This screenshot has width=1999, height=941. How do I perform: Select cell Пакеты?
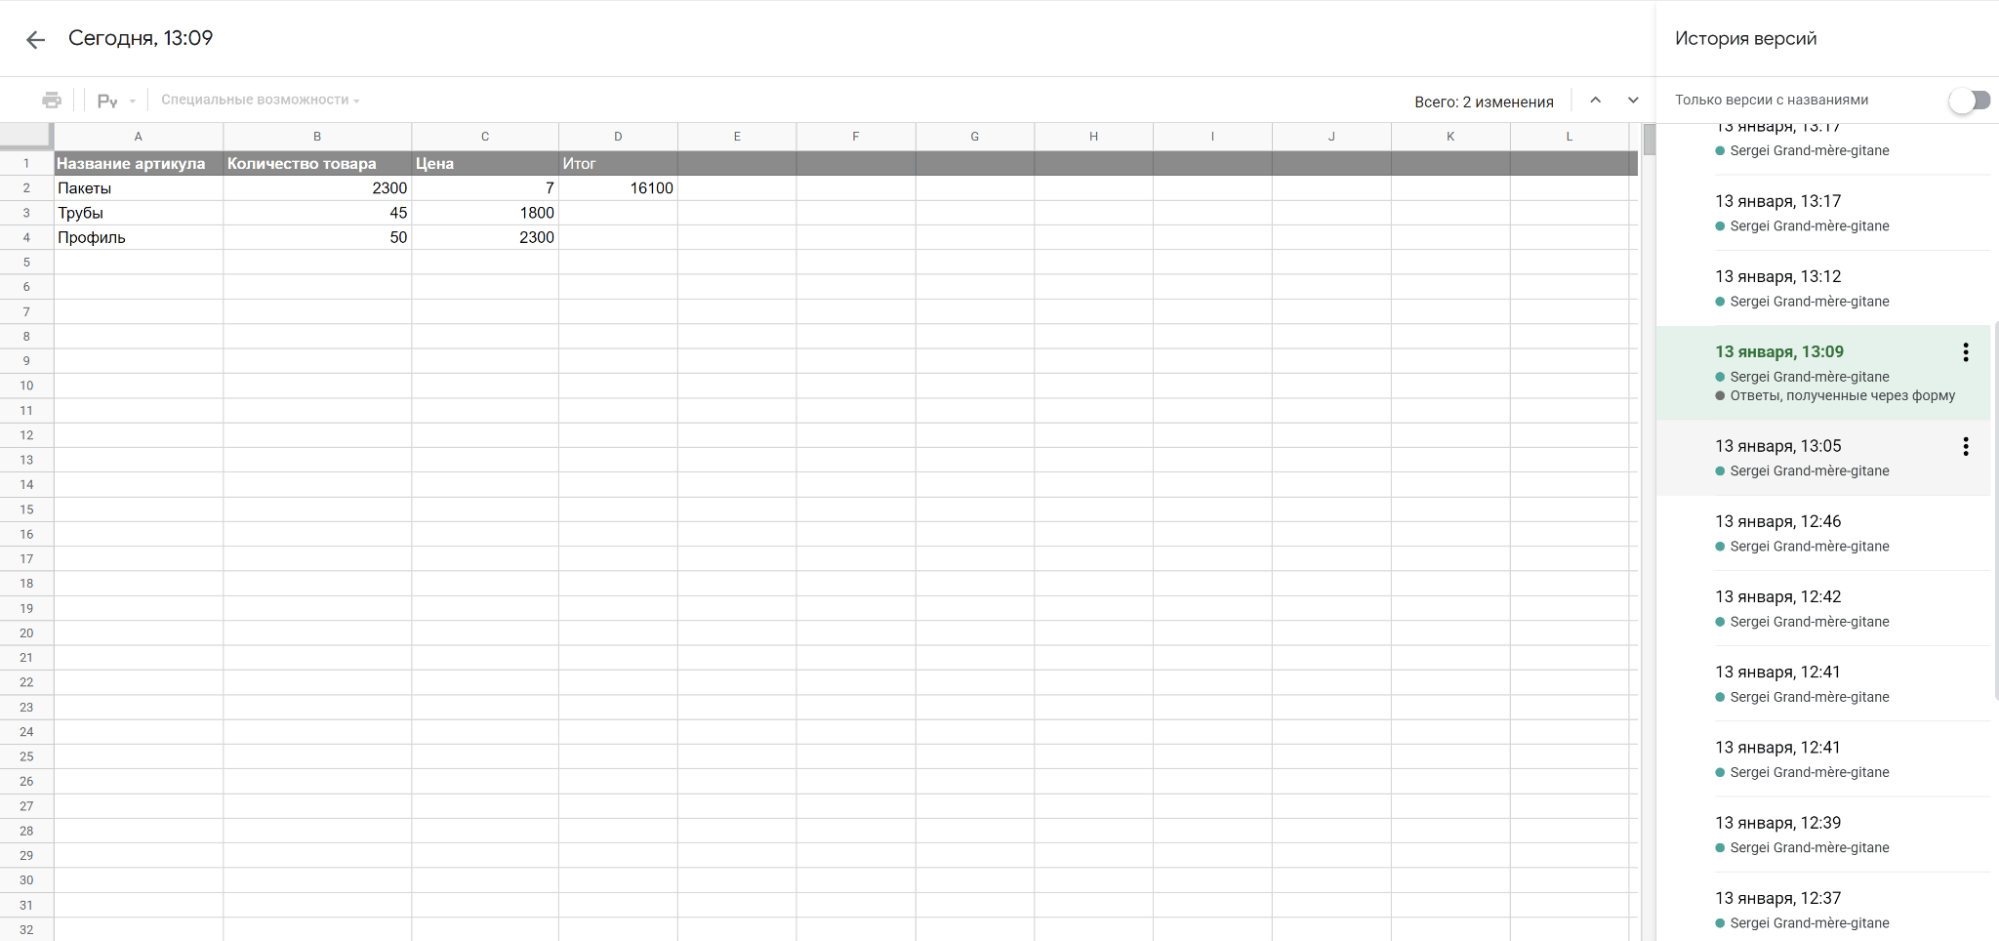(x=139, y=188)
